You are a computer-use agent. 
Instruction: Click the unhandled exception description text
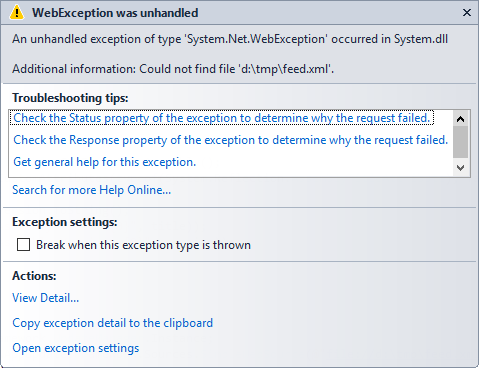click(230, 39)
